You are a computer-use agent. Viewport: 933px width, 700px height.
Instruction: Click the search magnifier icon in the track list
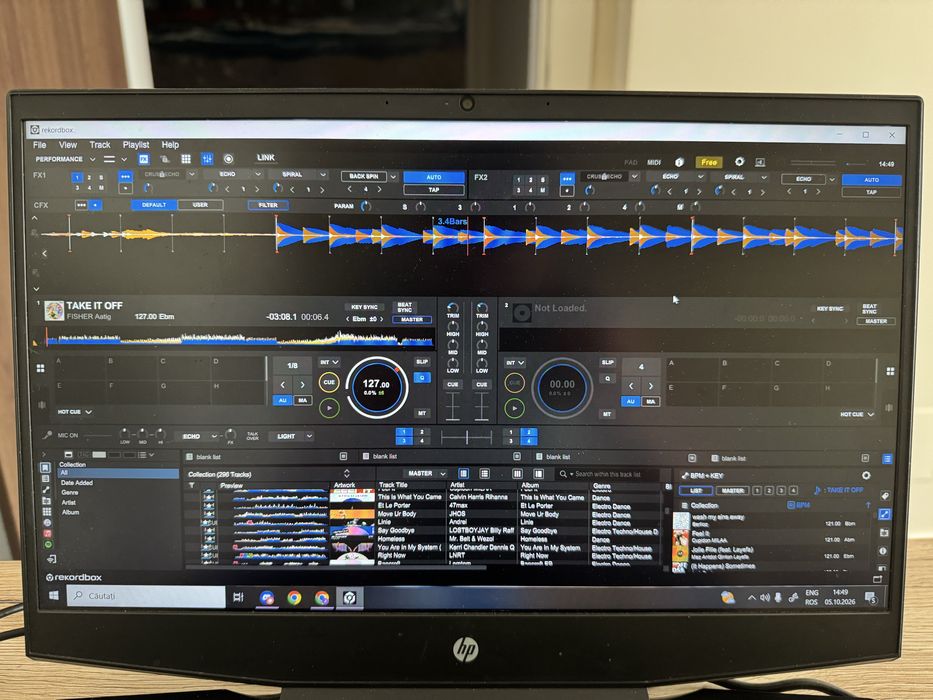563,474
